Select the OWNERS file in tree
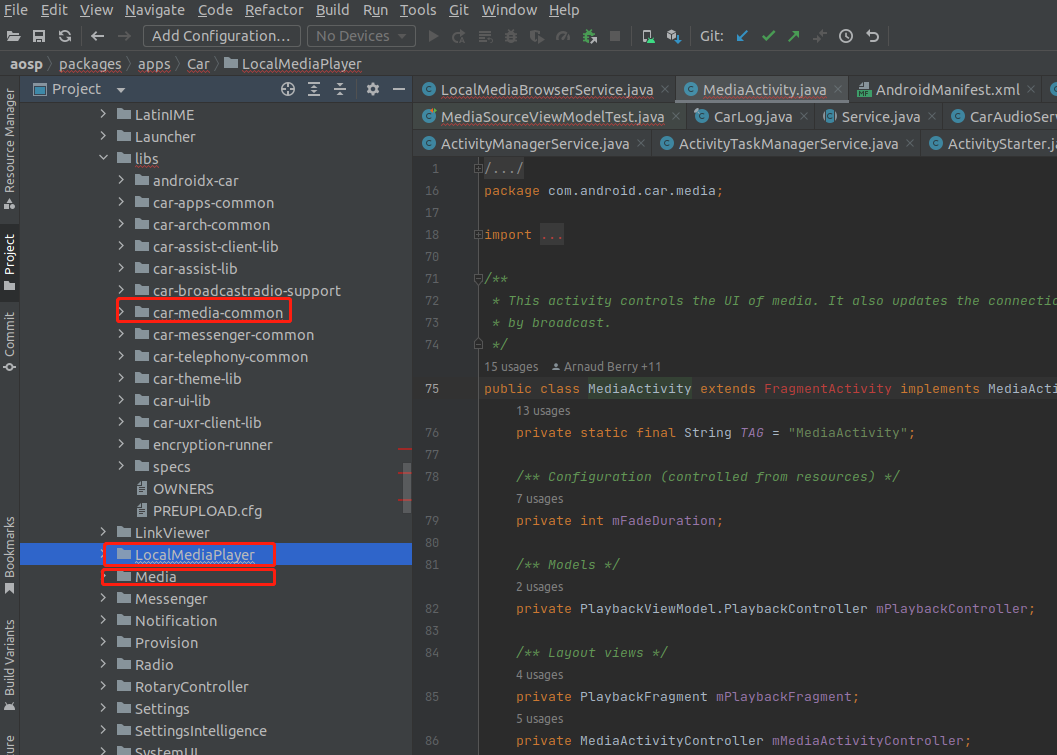The height and width of the screenshot is (755, 1057). click(x=183, y=489)
